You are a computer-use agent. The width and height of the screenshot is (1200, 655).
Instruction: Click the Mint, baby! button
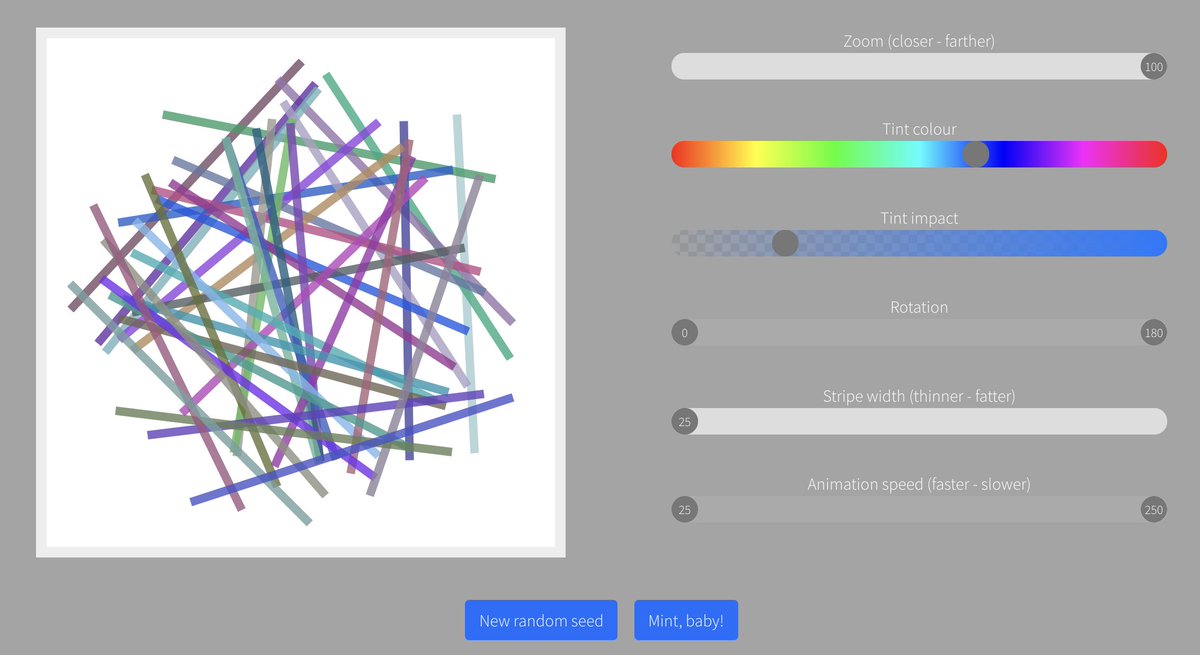click(686, 621)
